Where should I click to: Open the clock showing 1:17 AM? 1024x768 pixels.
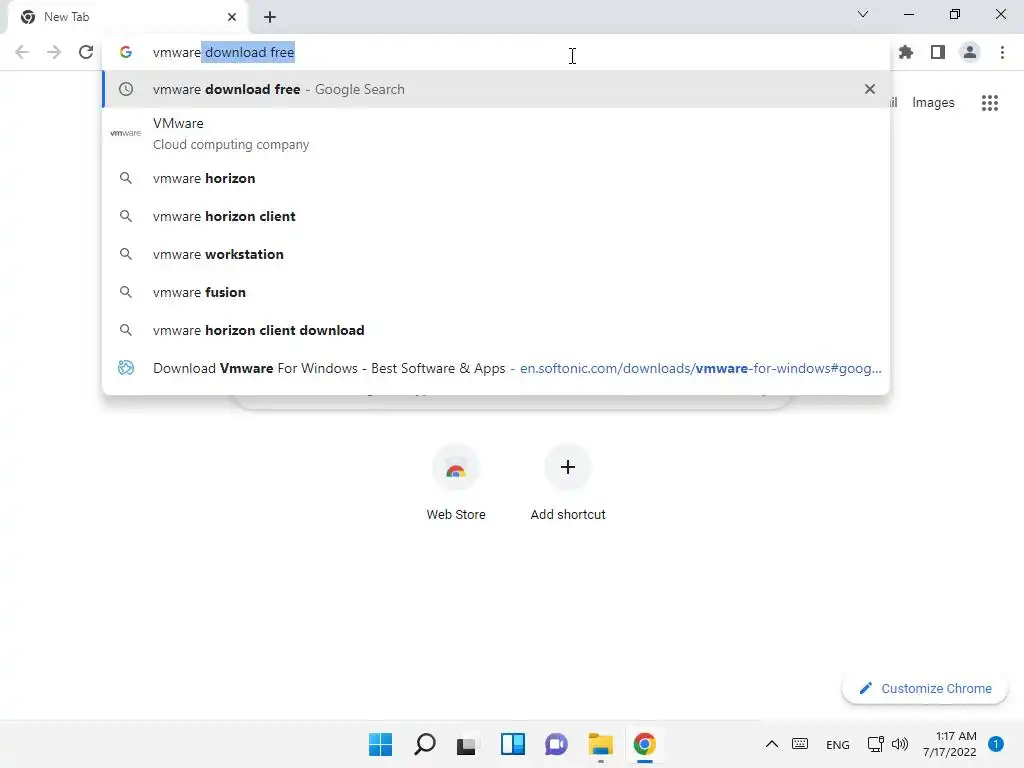click(x=950, y=744)
